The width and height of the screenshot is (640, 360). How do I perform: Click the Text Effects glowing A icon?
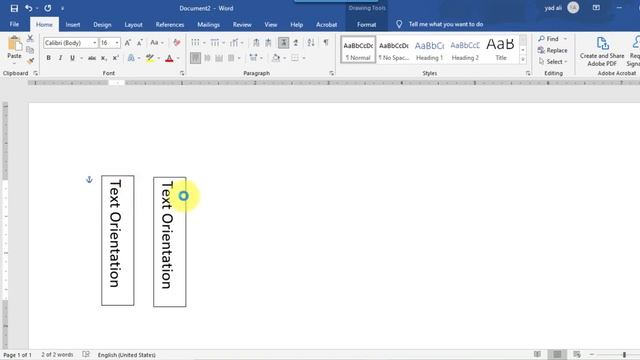pyautogui.click(x=131, y=58)
